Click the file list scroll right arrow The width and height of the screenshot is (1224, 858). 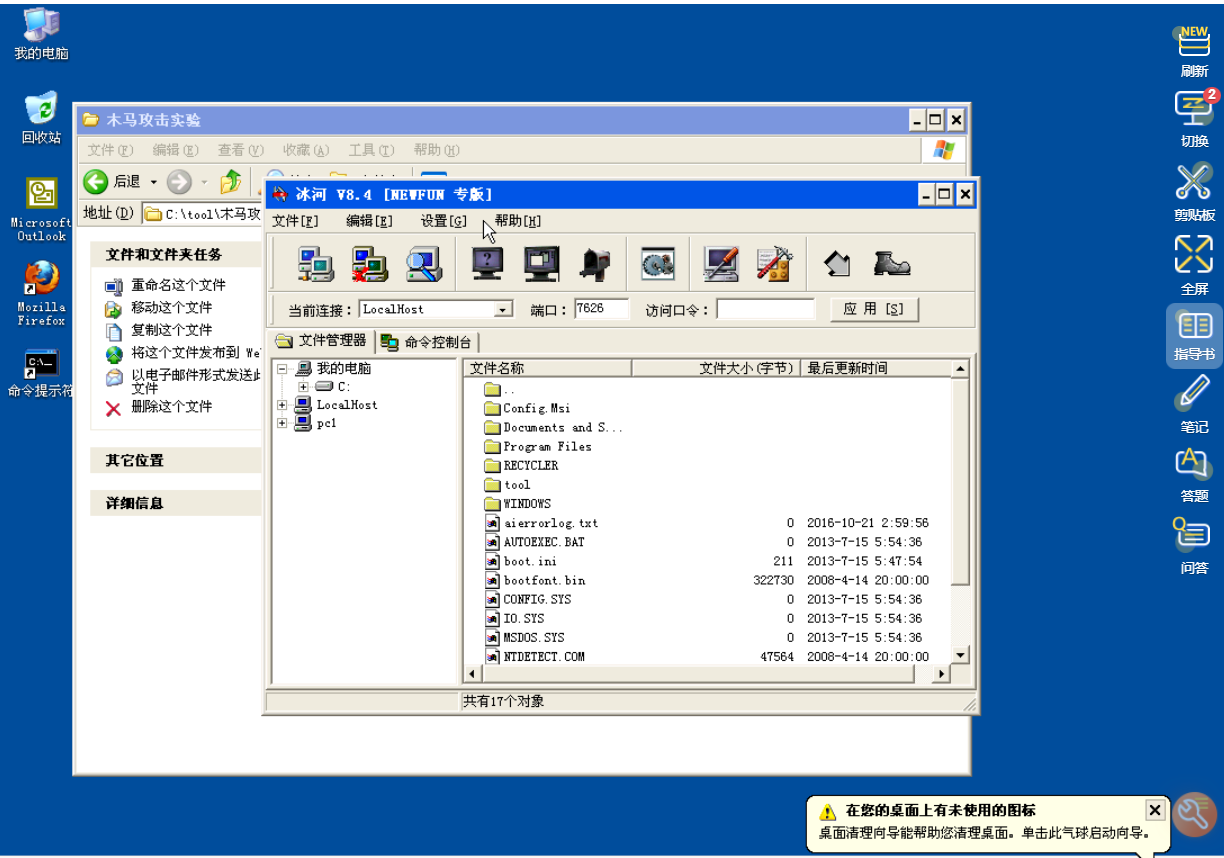point(941,675)
